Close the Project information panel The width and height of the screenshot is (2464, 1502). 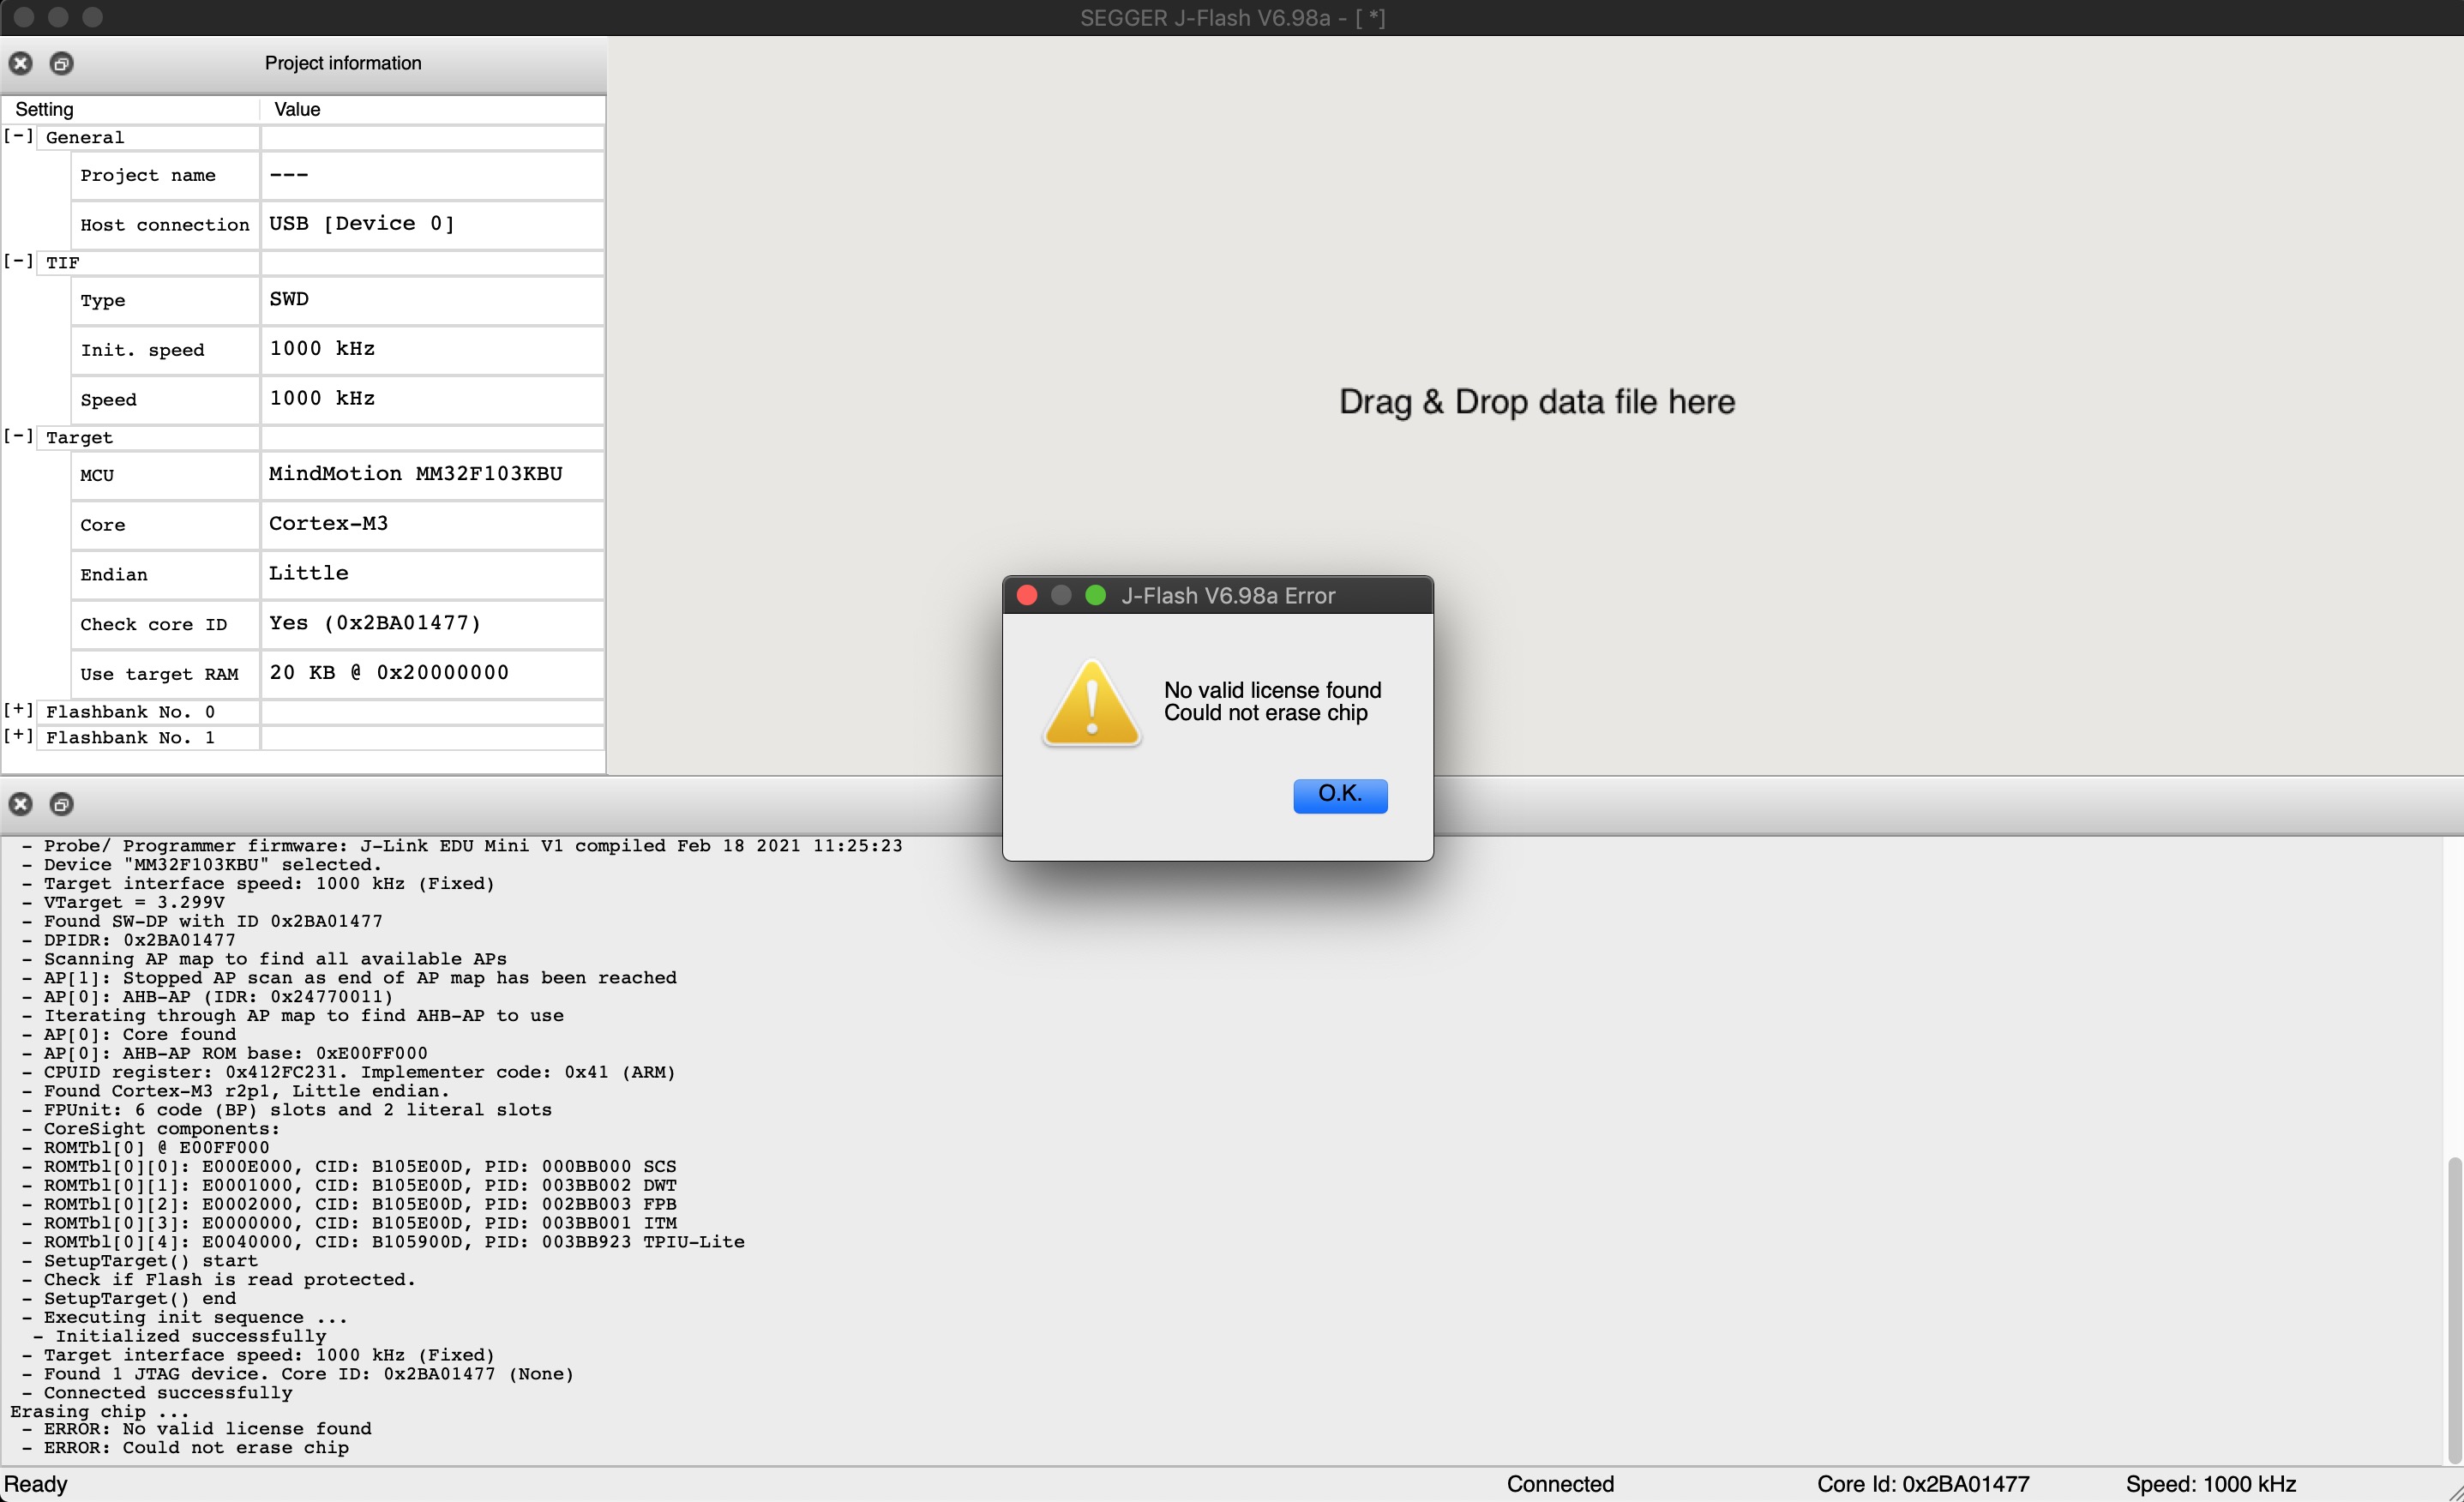pyautogui.click(x=20, y=63)
